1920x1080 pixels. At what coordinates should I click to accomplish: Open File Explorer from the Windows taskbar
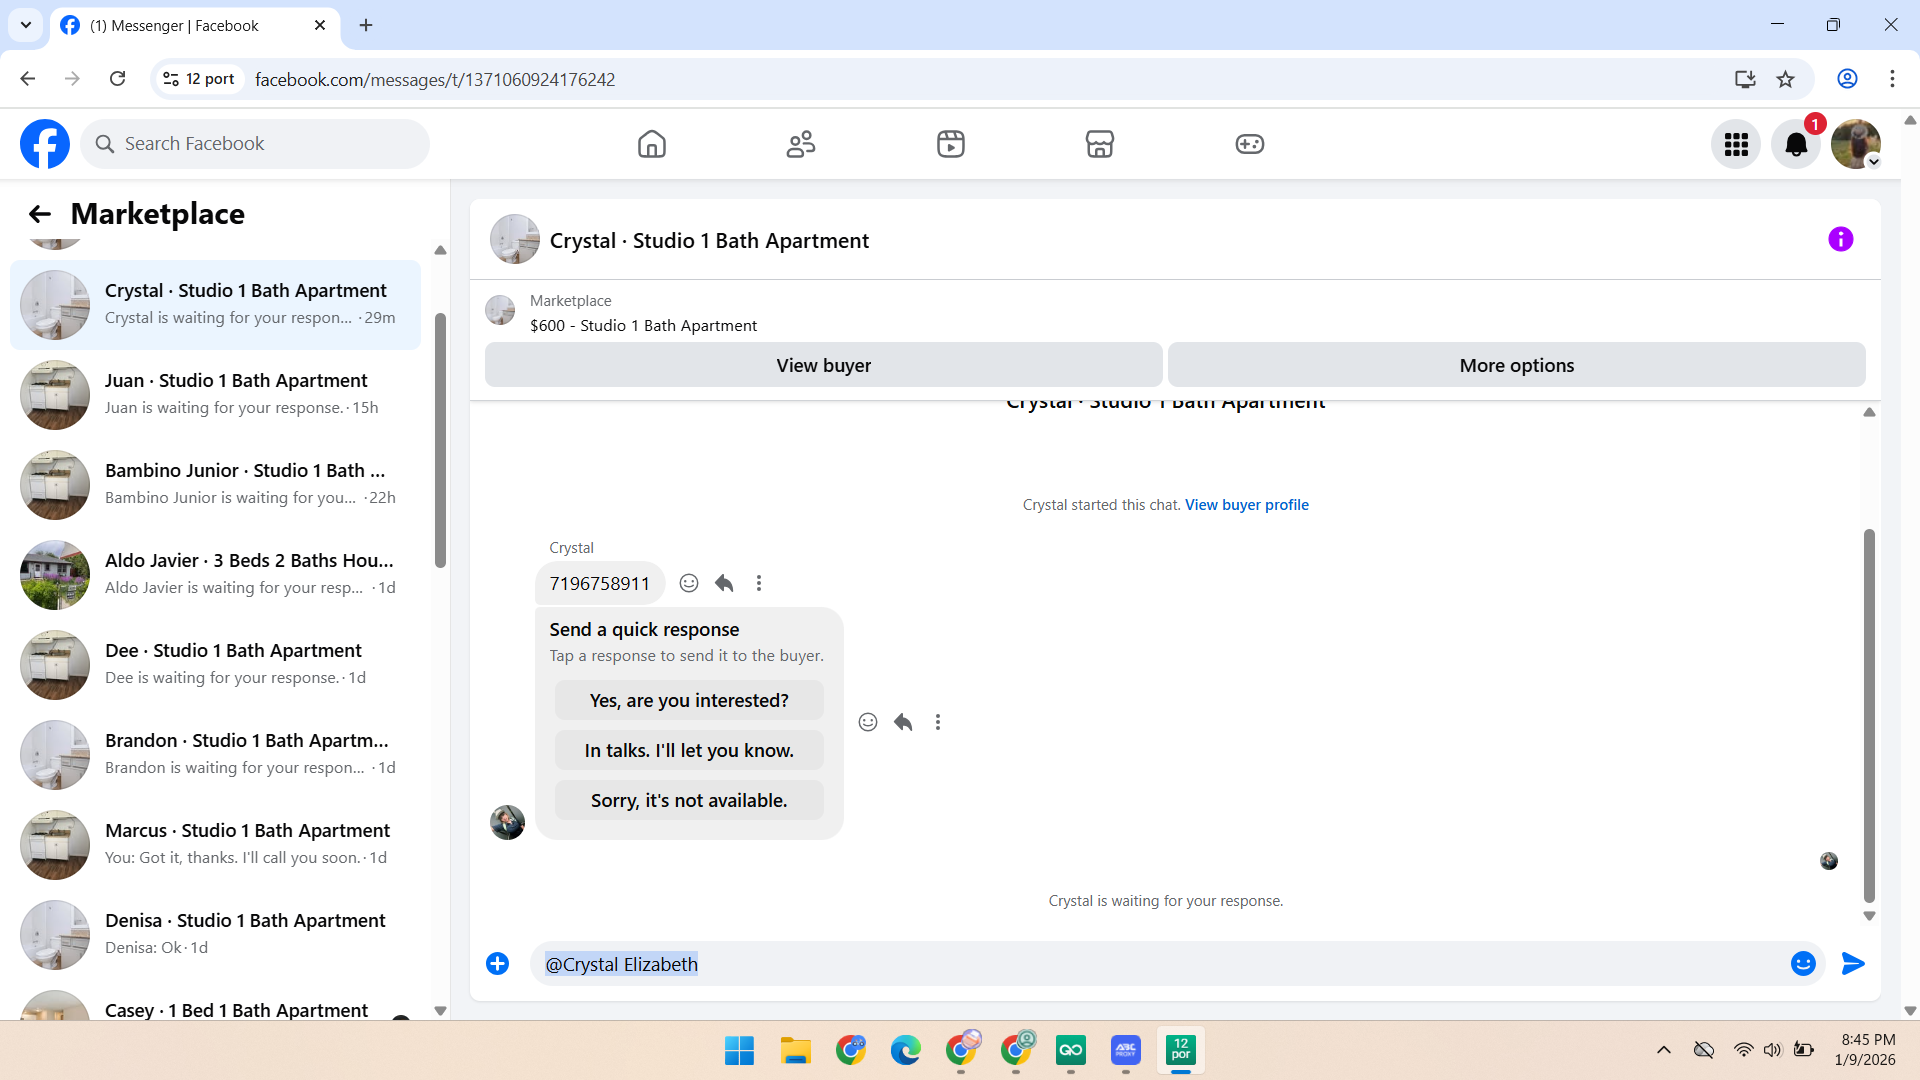795,1050
